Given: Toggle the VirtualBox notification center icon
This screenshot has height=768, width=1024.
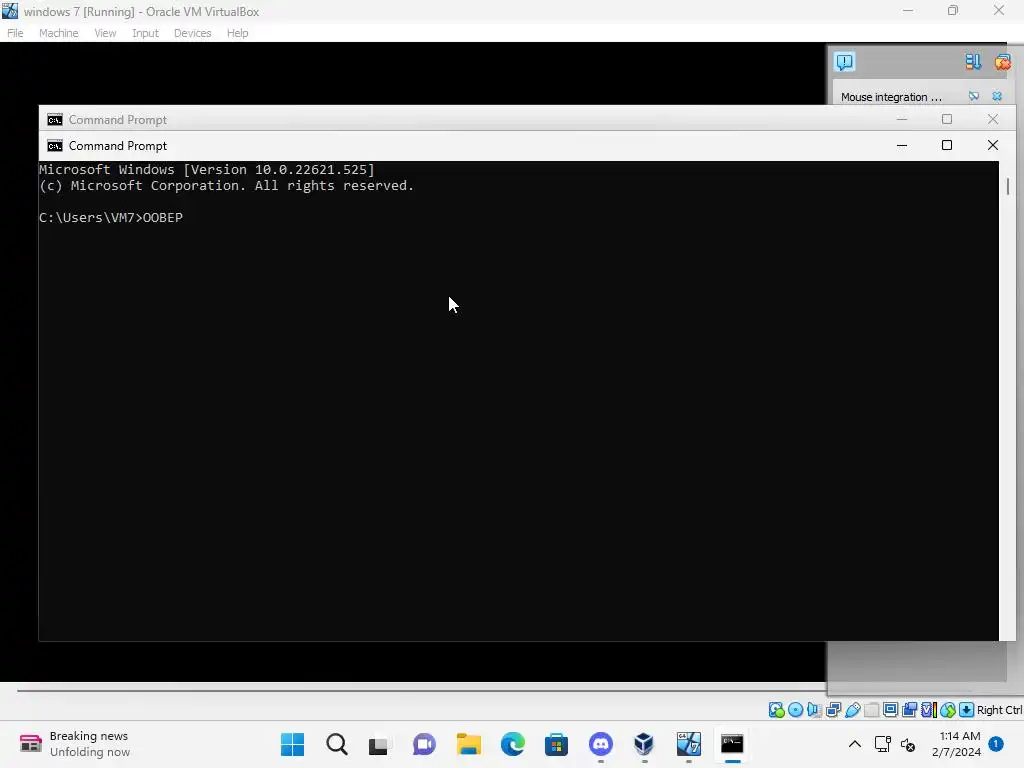Looking at the screenshot, I should click(844, 61).
